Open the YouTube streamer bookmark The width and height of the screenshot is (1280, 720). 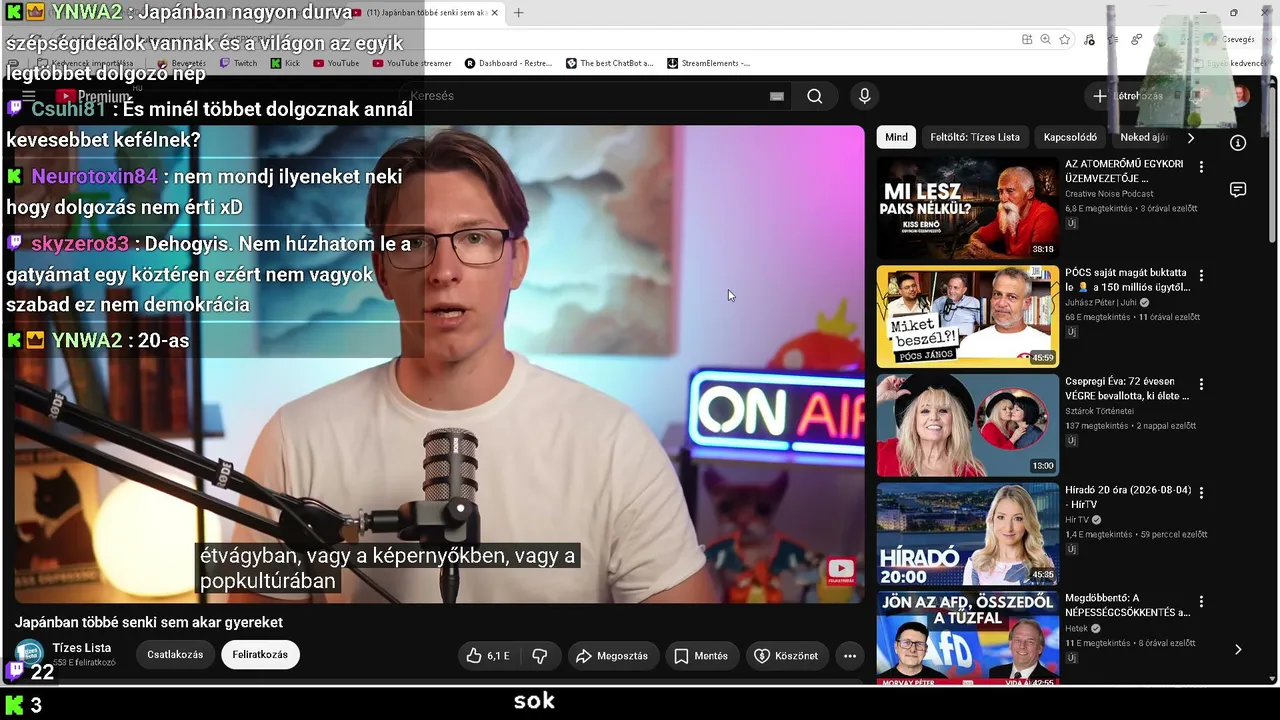(x=412, y=63)
